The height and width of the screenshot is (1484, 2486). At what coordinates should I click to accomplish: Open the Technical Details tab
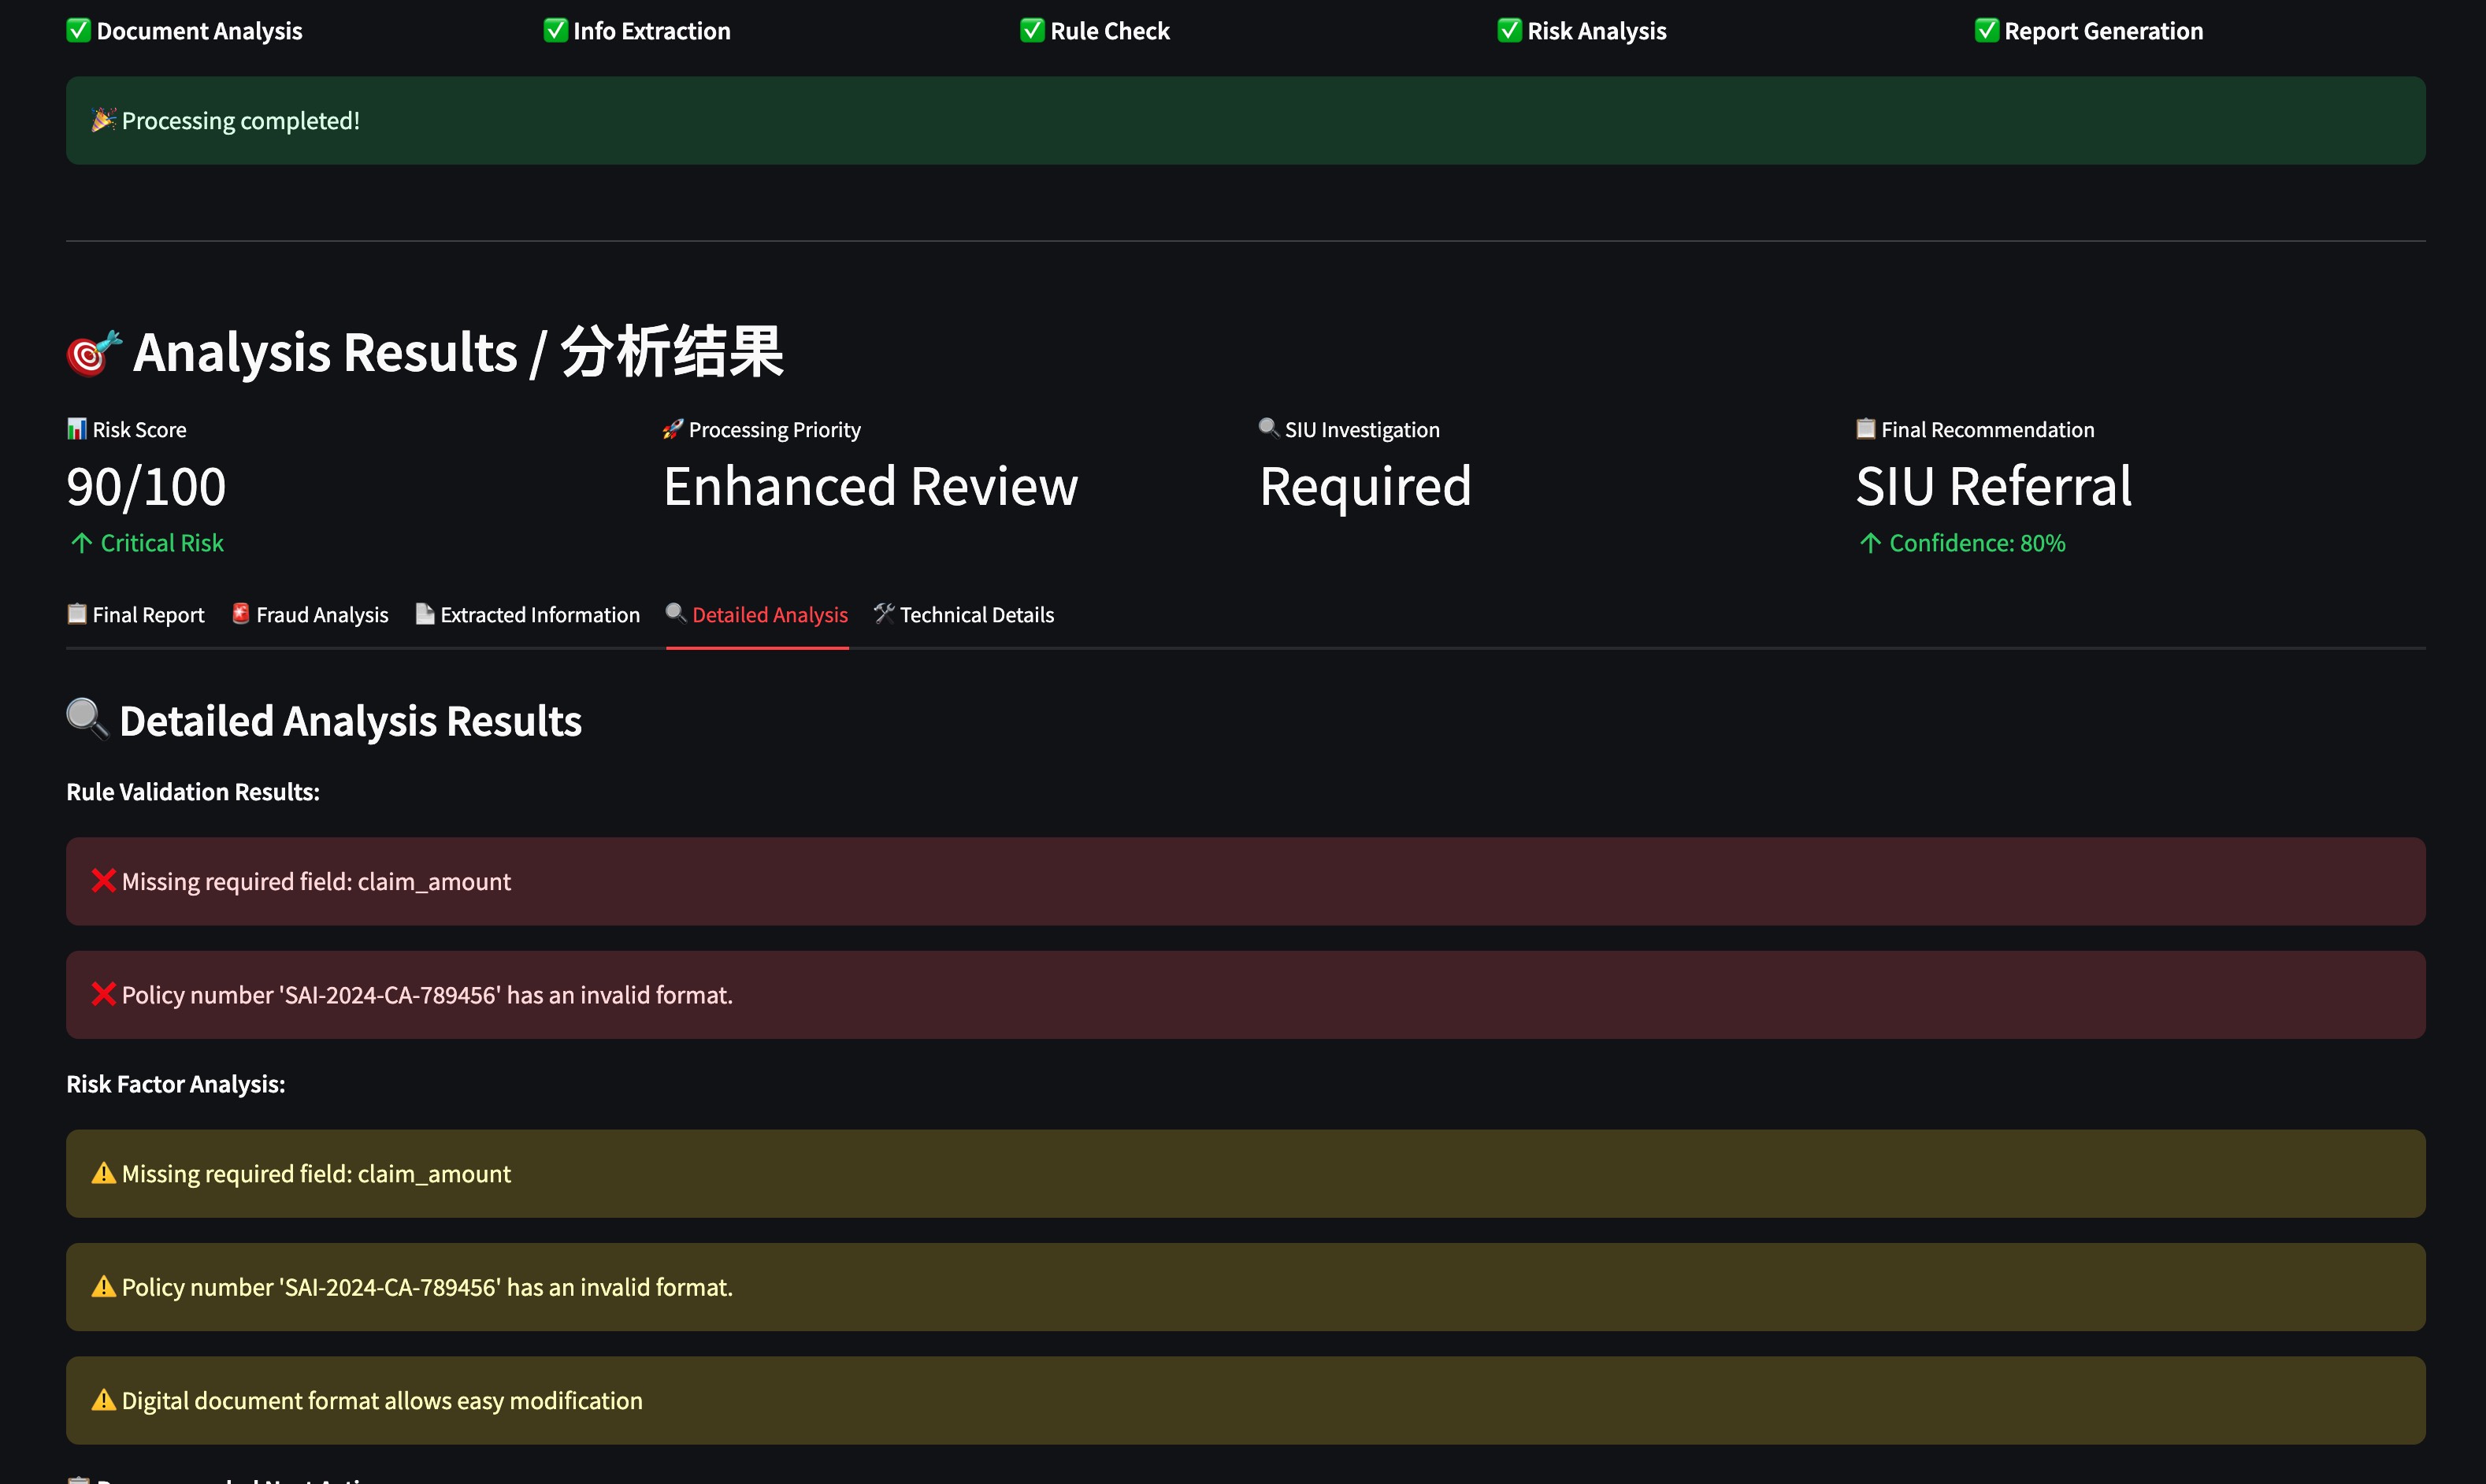point(964,615)
